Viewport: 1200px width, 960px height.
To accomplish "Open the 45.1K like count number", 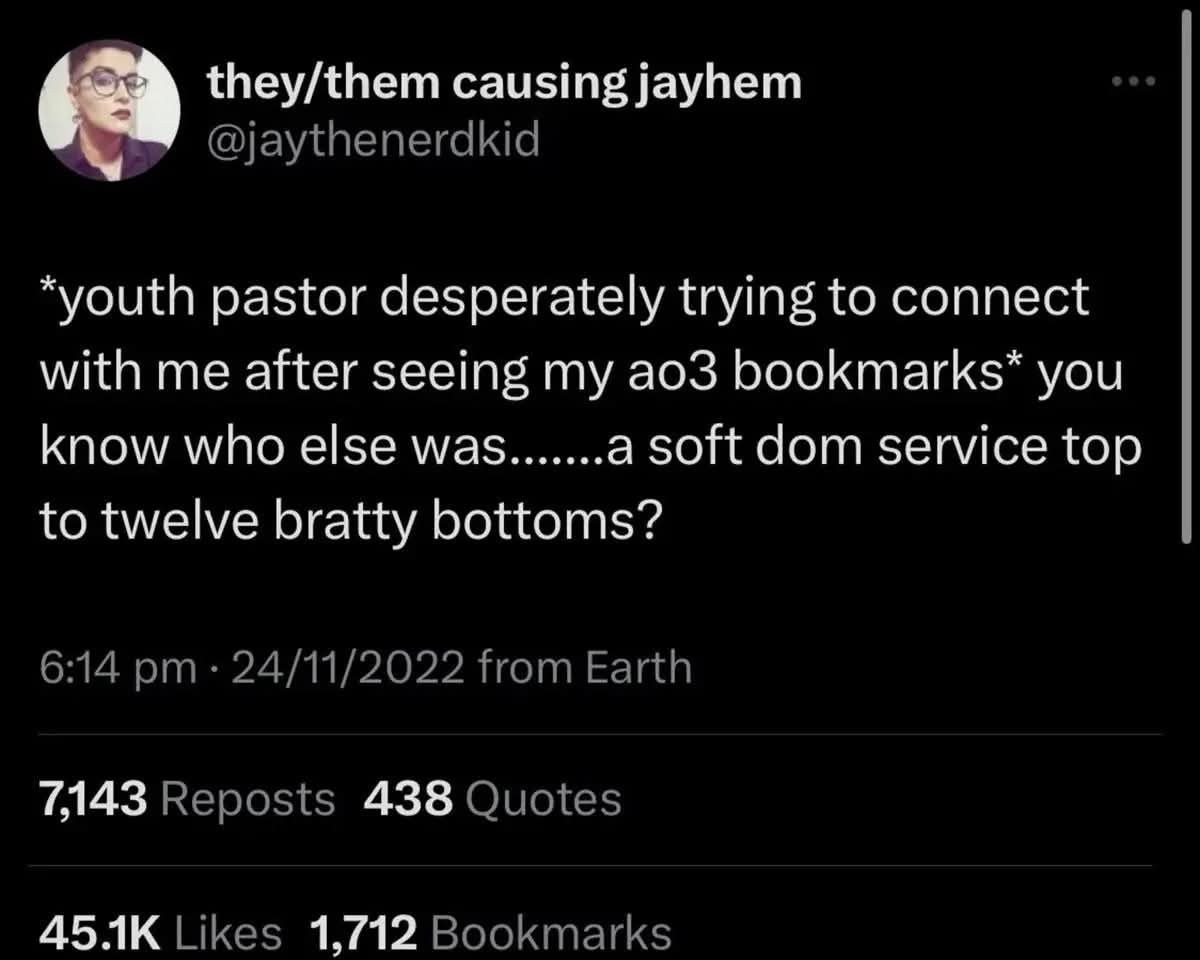I will pos(100,933).
